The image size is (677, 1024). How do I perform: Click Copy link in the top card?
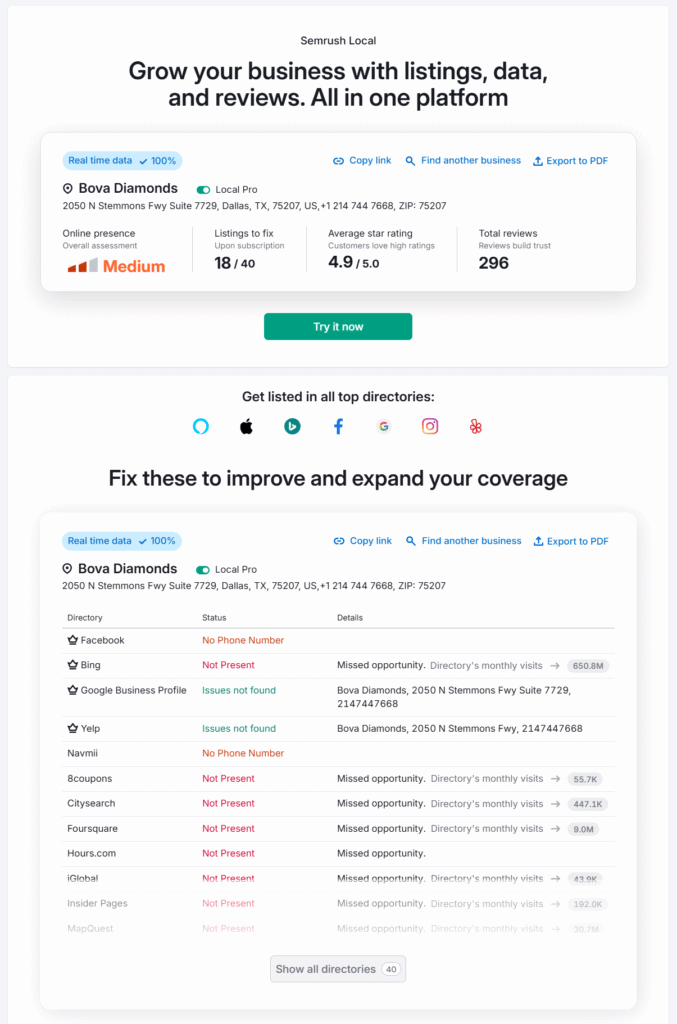[362, 161]
